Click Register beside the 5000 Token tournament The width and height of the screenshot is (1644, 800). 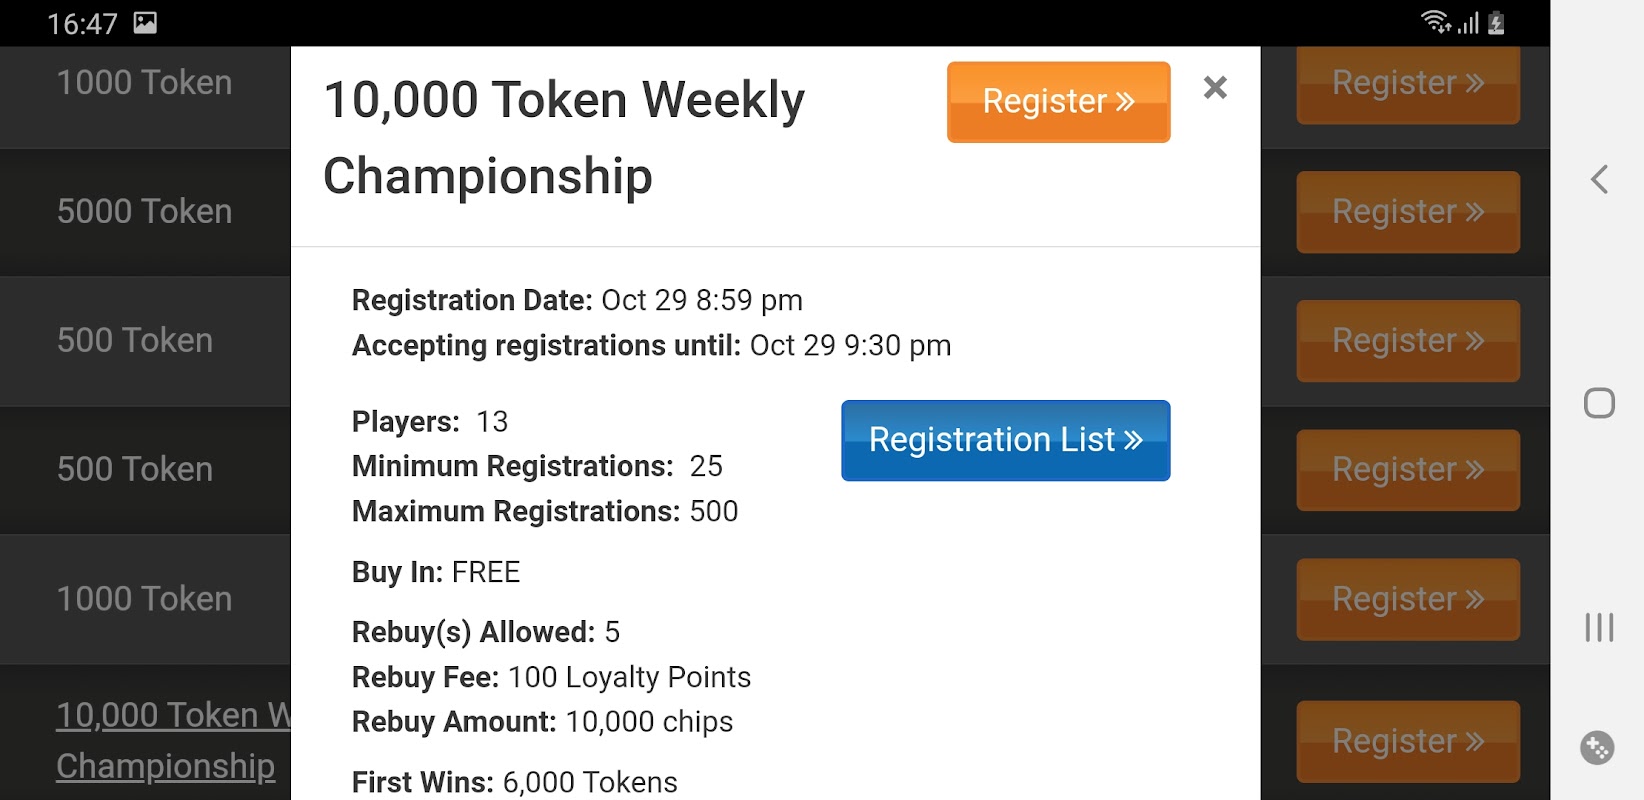click(x=1407, y=212)
